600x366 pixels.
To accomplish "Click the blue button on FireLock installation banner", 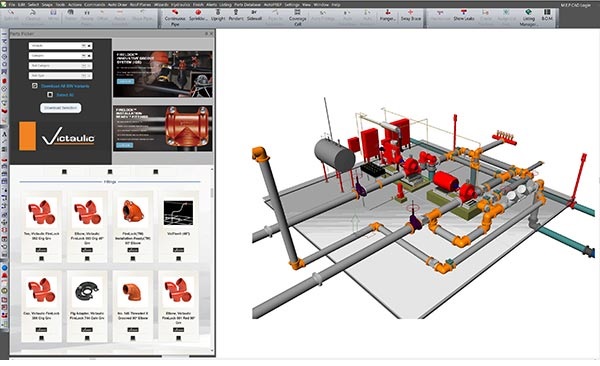I will pos(125,145).
